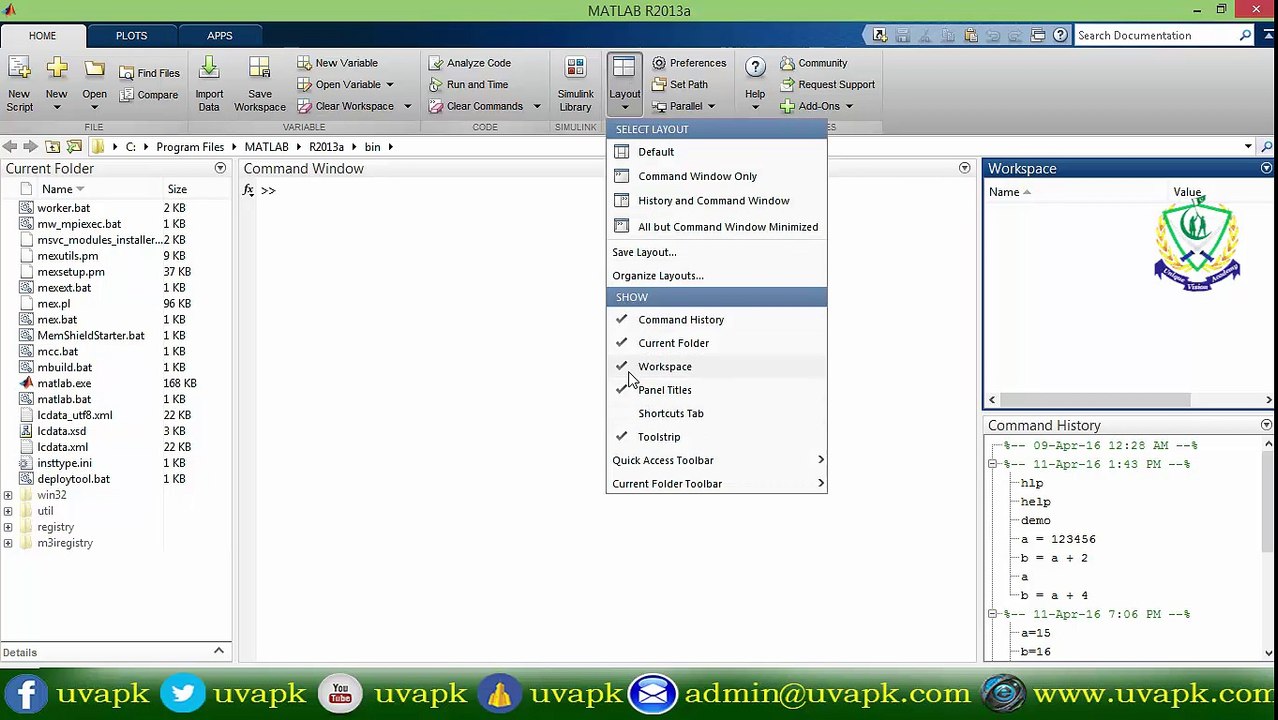
Task: Open the Help question mark icon
Action: click(x=755, y=67)
